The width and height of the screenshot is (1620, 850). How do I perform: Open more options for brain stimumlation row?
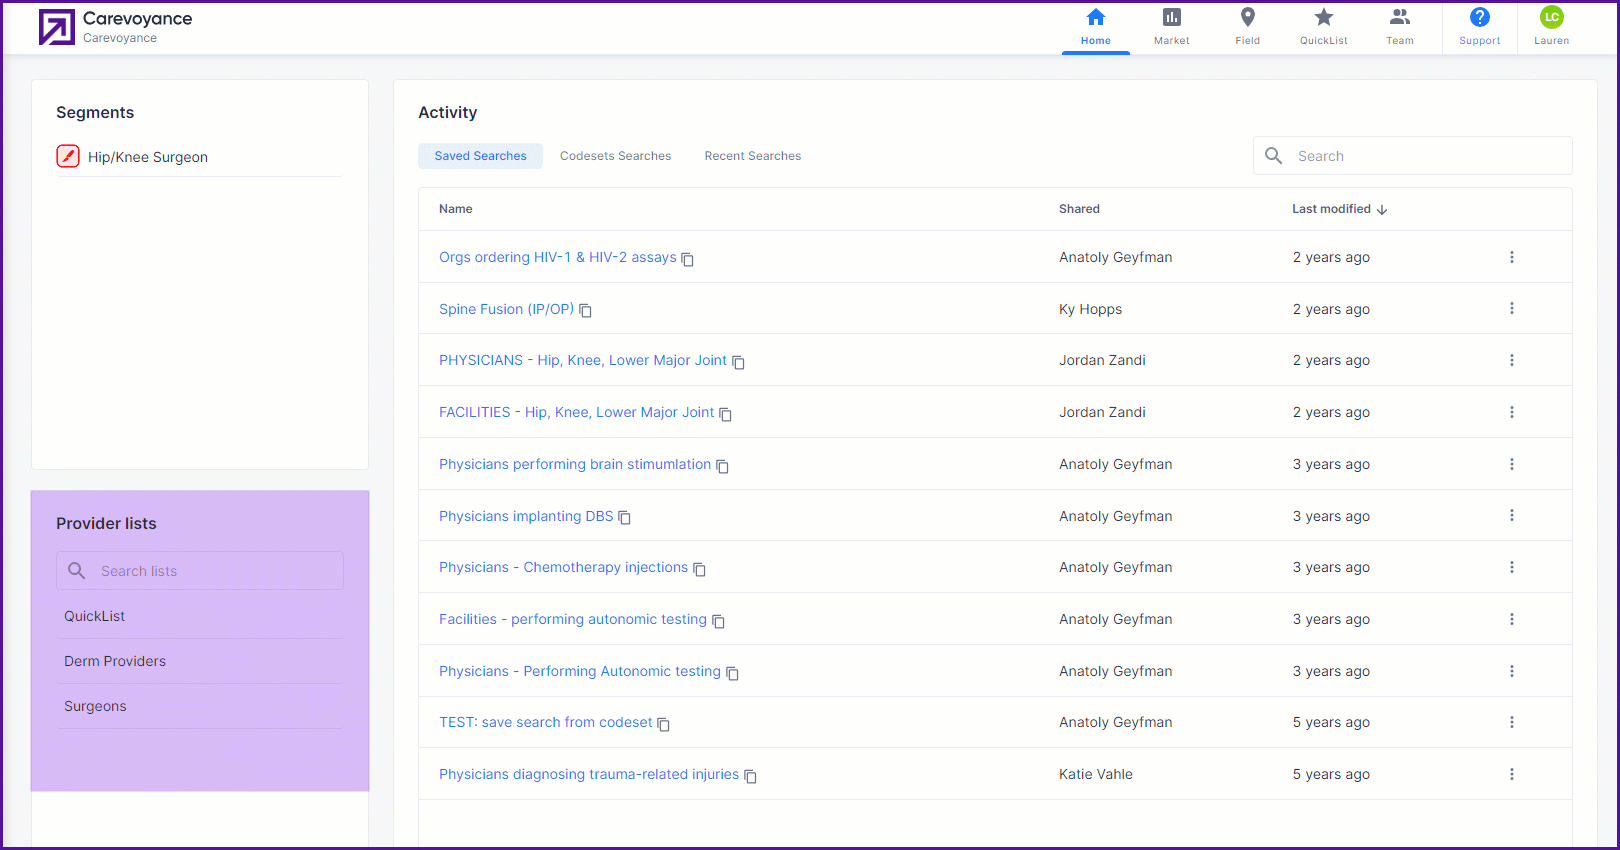pos(1512,464)
